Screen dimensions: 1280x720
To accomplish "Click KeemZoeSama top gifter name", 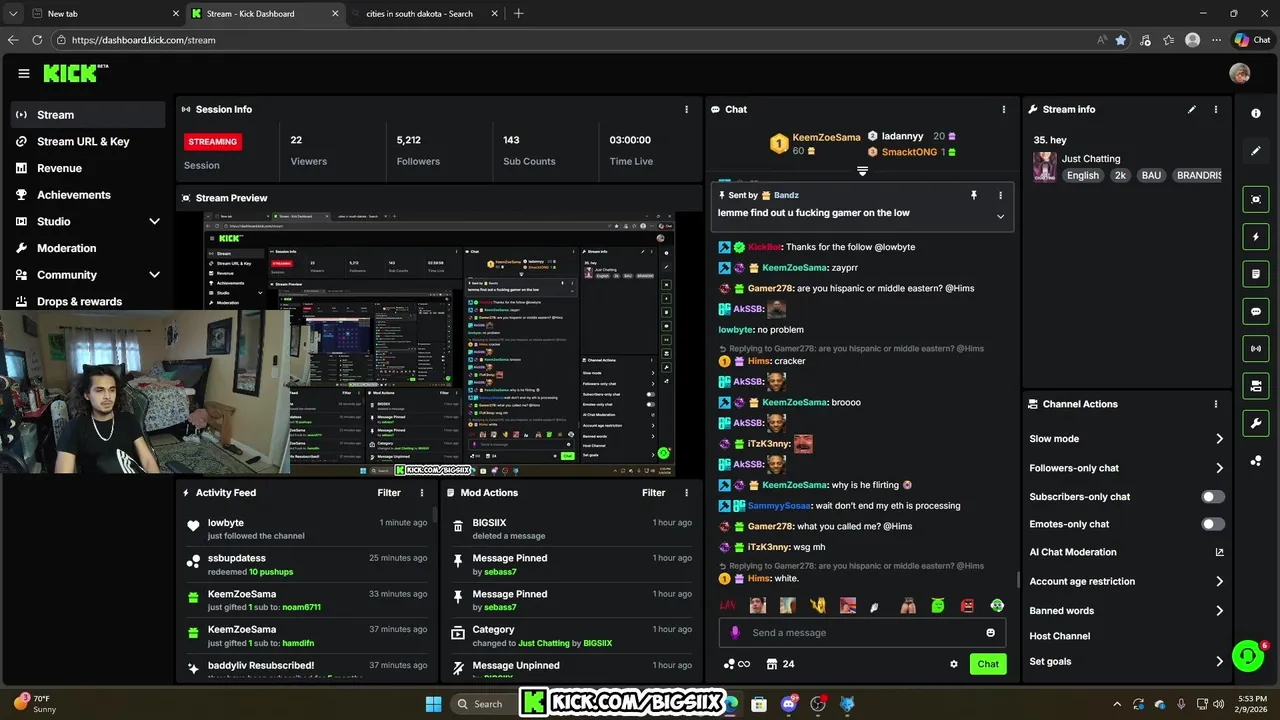I will coord(826,137).
